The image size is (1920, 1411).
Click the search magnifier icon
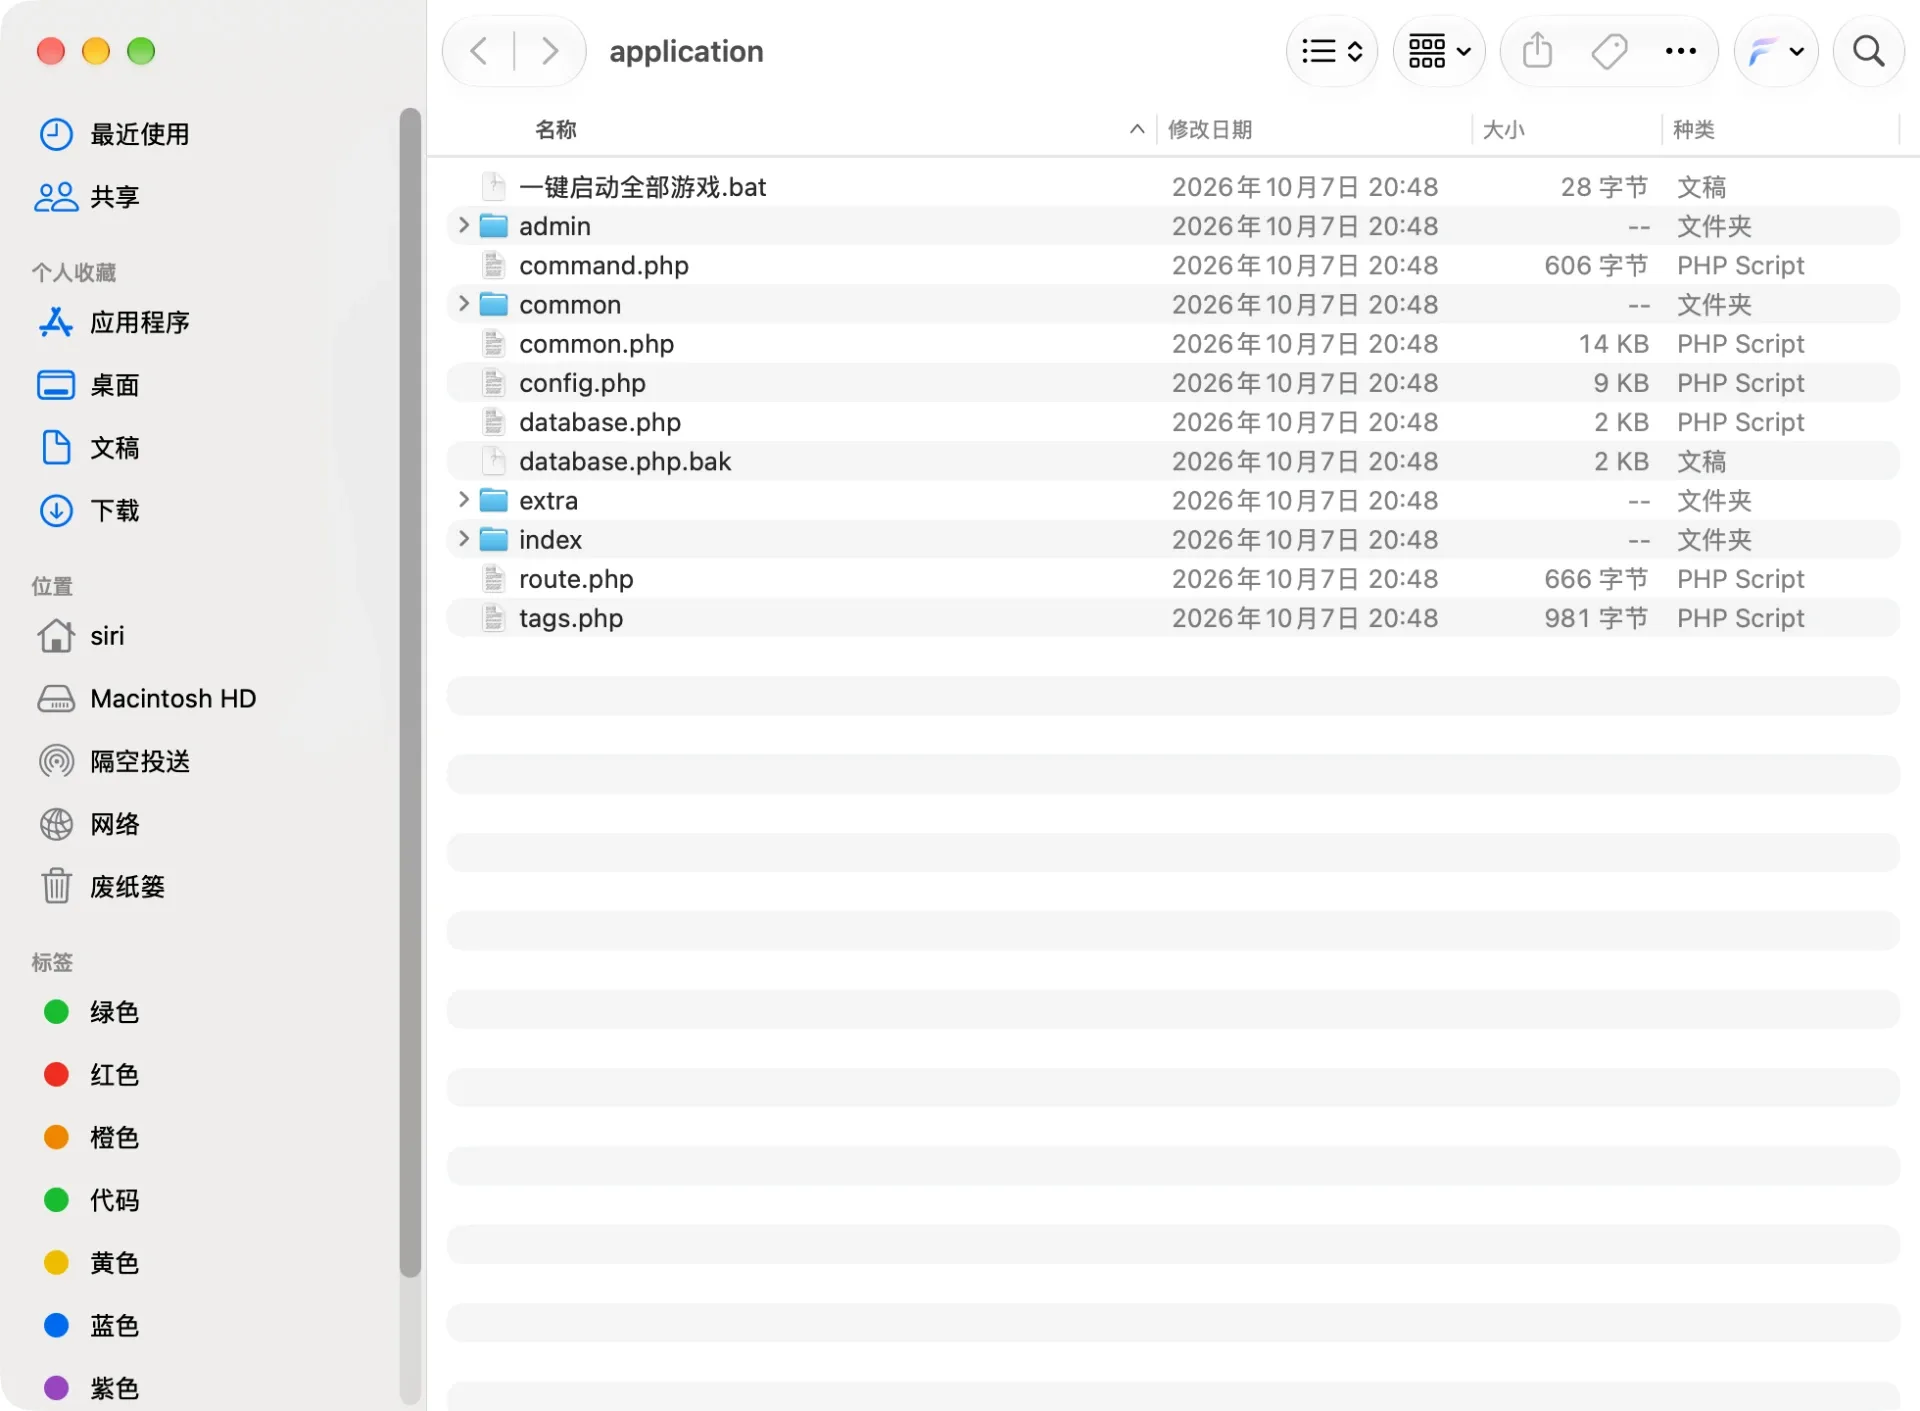[1868, 51]
